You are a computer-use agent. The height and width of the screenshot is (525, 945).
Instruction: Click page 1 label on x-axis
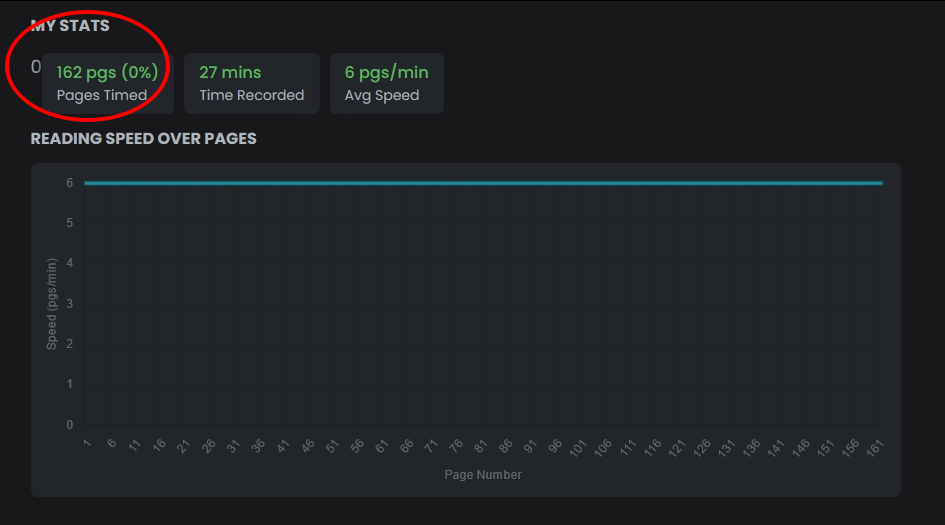[86, 444]
